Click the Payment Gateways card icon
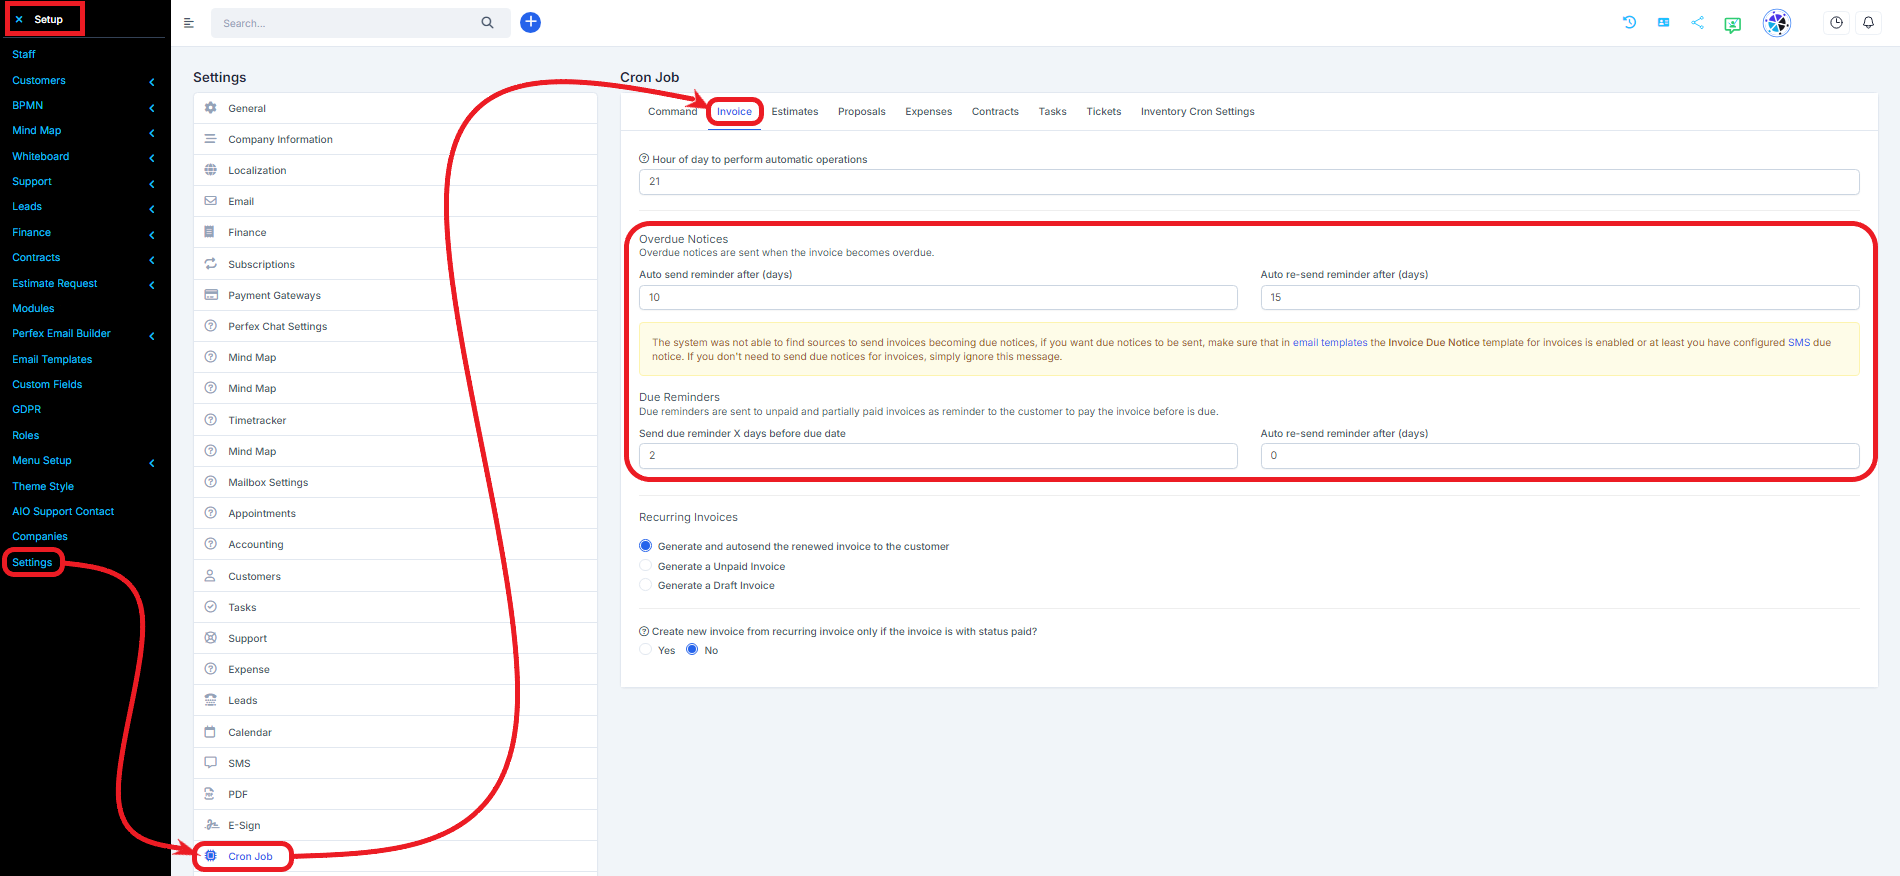 pos(211,295)
